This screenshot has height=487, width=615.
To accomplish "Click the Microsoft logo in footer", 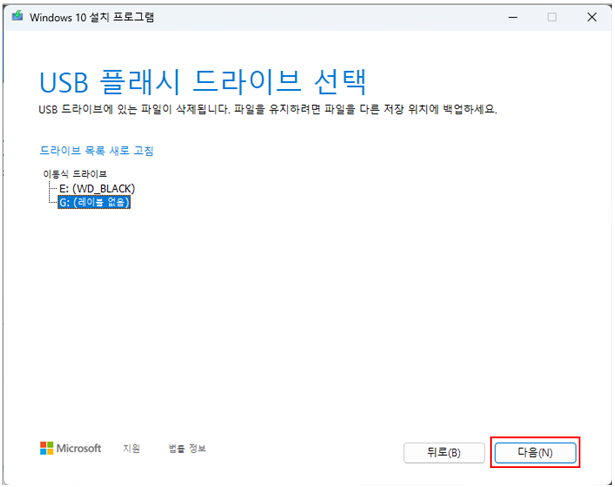I will tap(71, 448).
